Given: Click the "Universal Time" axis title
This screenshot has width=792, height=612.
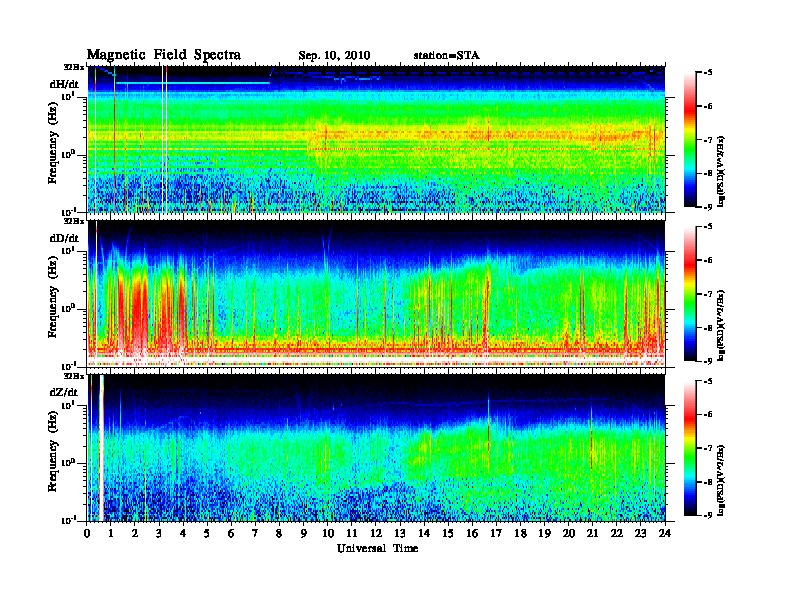Looking at the screenshot, I should [377, 548].
